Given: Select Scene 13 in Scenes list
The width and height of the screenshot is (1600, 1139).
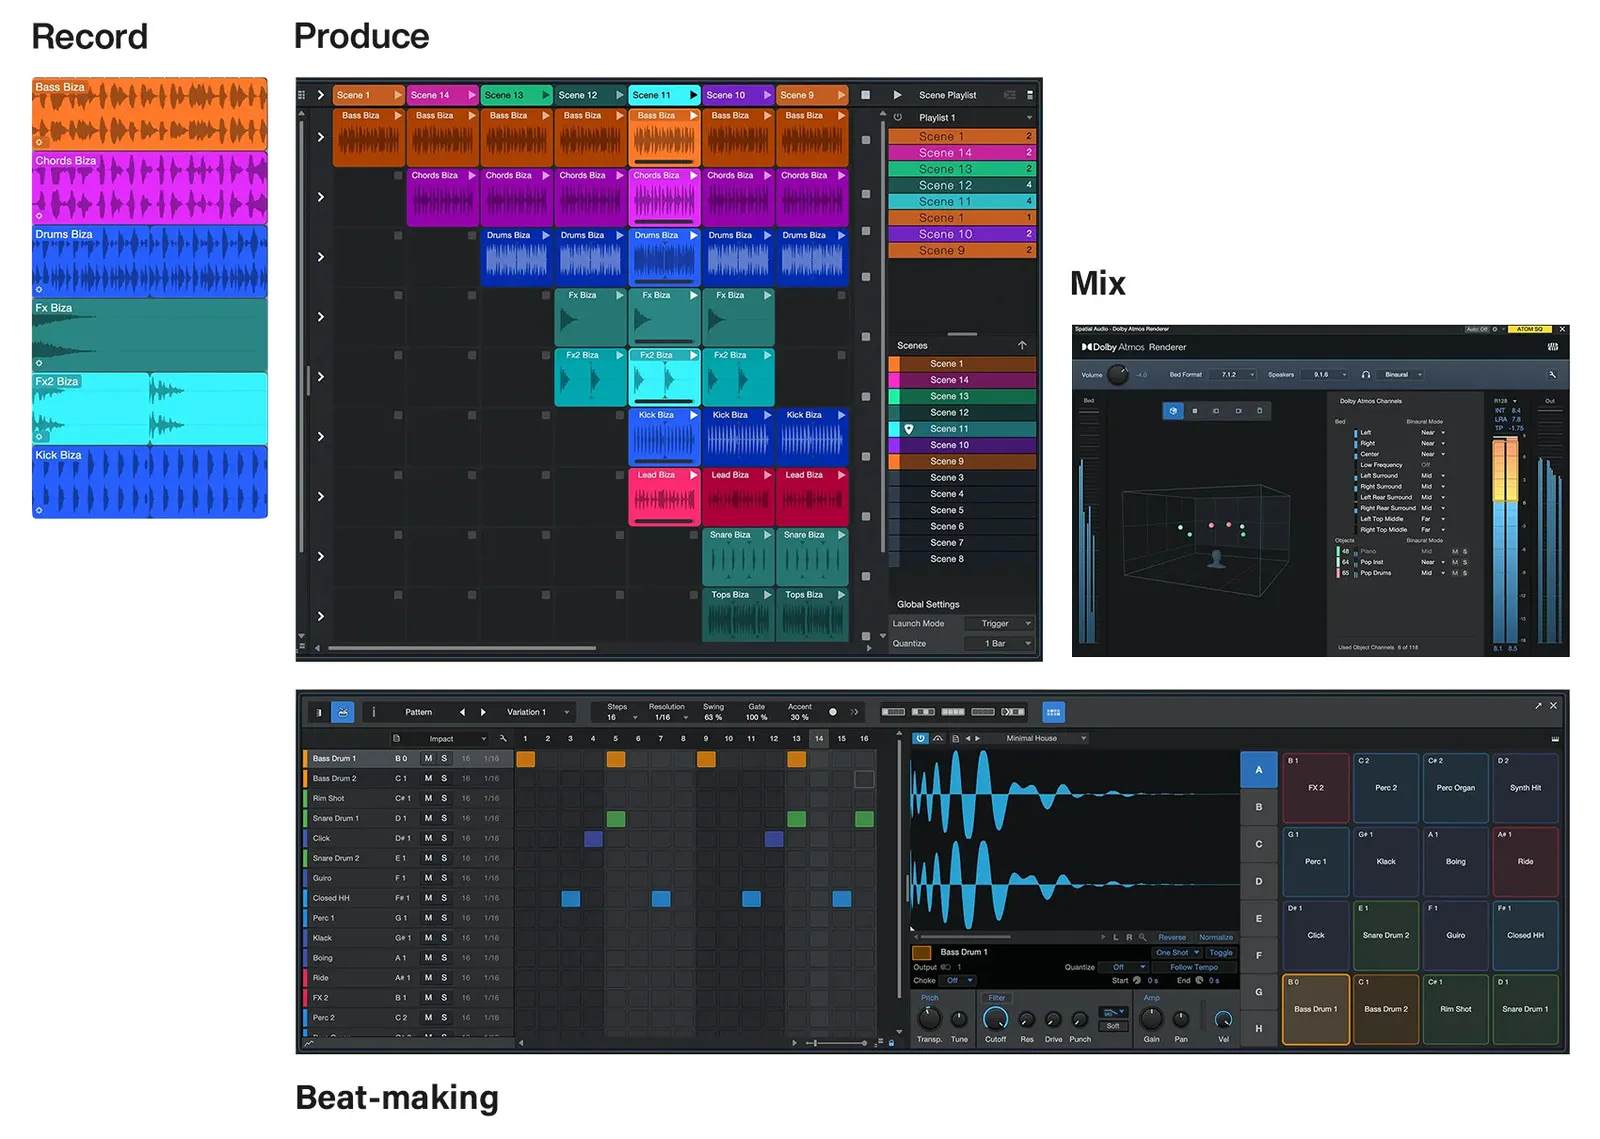Looking at the screenshot, I should click(x=949, y=396).
